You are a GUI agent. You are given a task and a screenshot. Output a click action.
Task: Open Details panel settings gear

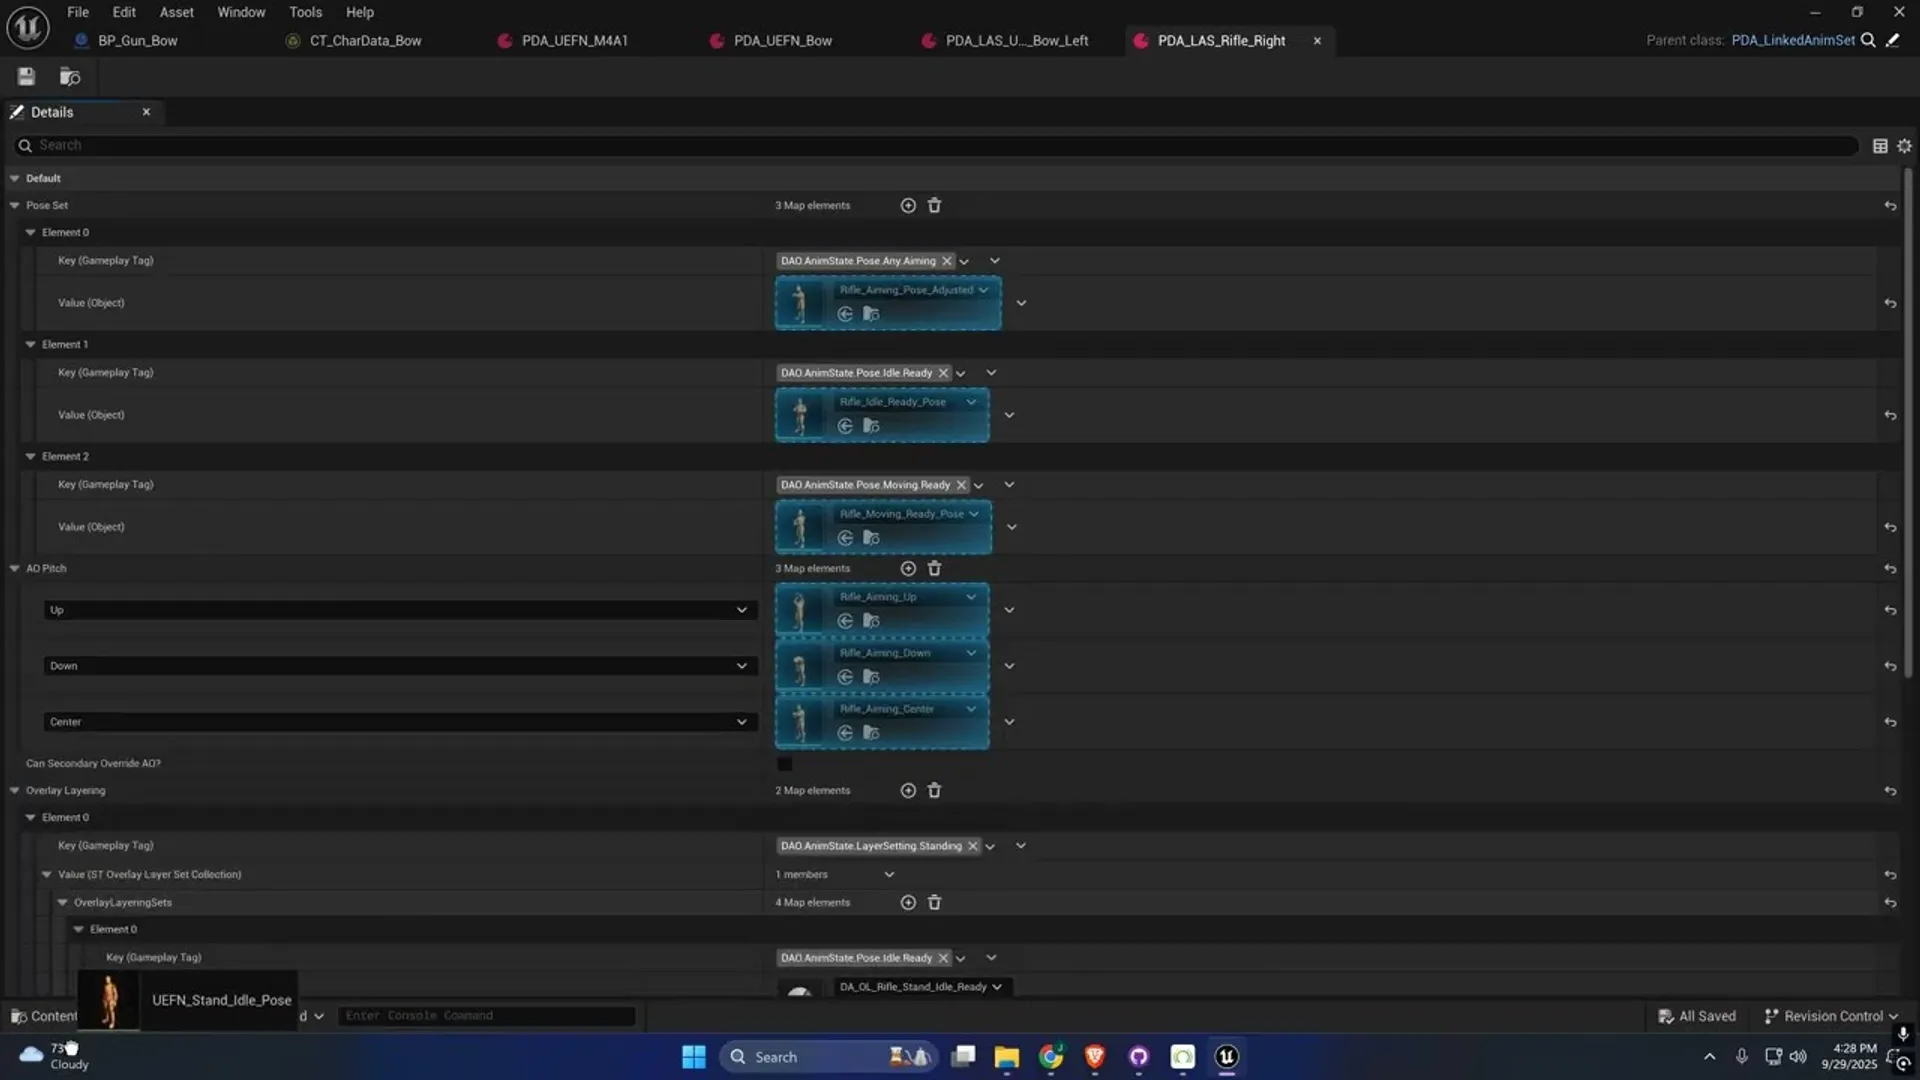[x=1904, y=146]
